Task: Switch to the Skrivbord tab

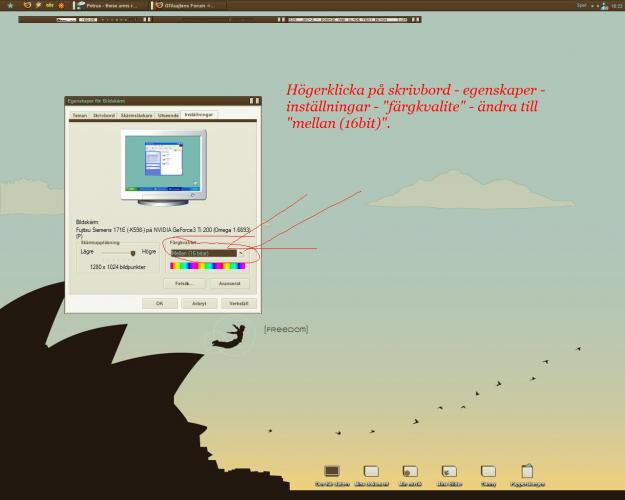Action: tap(104, 115)
